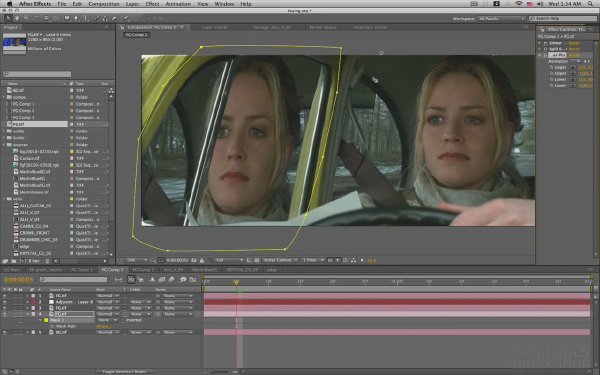Switch to the FG Comp 1 timeline tab
The width and height of the screenshot is (600, 375).
(x=81, y=270)
